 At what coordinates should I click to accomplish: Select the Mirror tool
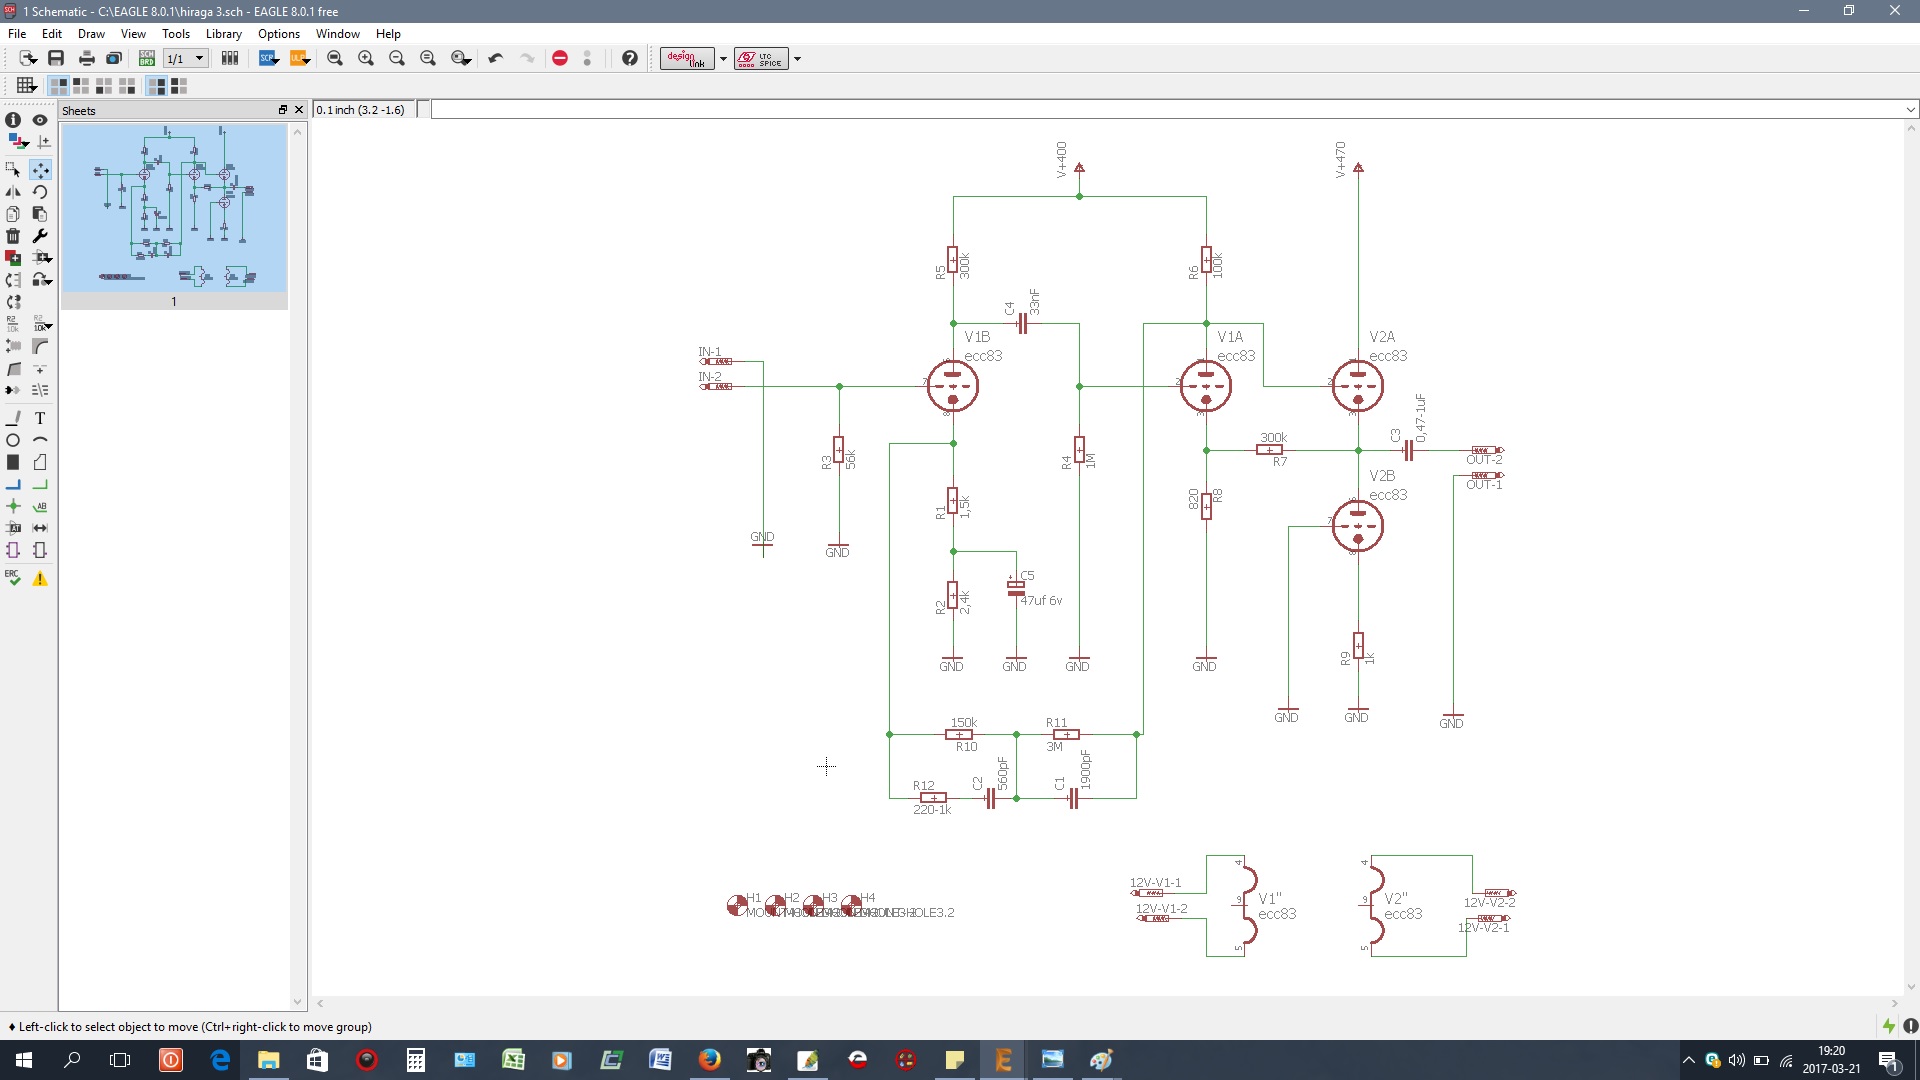point(13,192)
